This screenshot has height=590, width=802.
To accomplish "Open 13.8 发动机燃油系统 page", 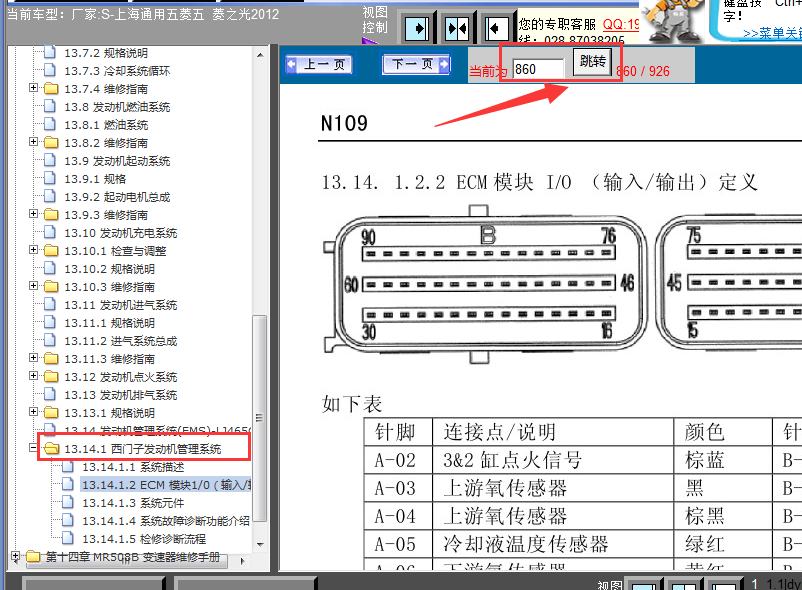I will point(117,107).
